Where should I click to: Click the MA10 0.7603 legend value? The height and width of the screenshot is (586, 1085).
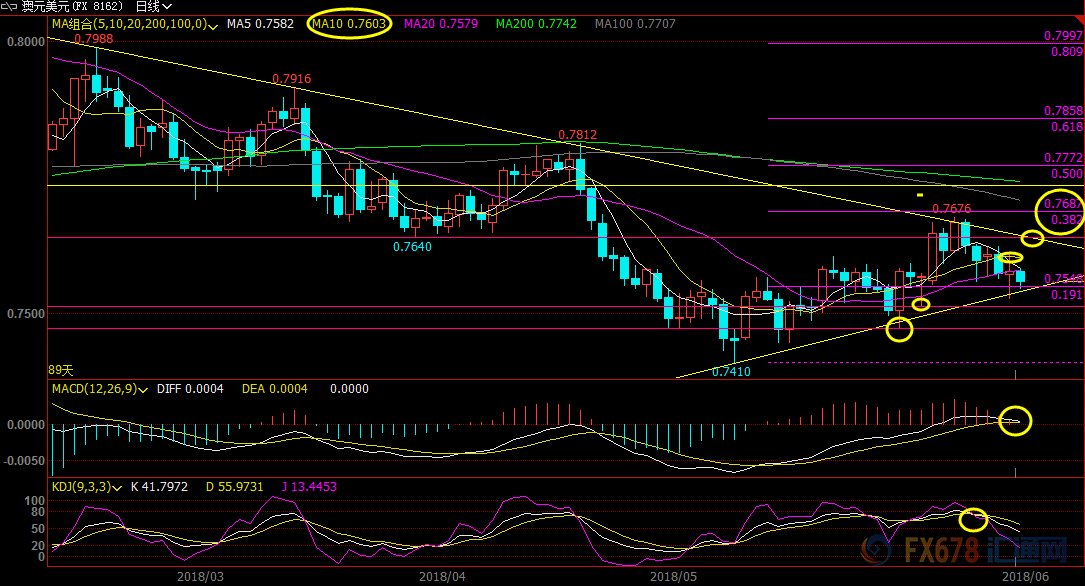[x=349, y=24]
